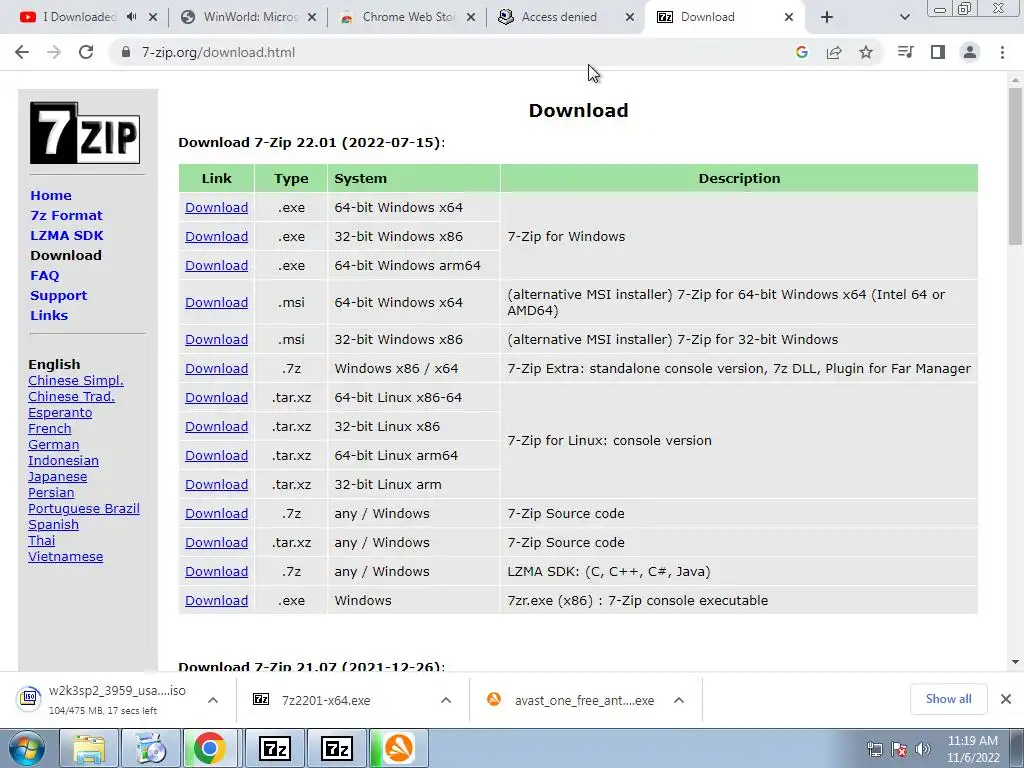1024x768 pixels.
Task: Share this page via the share icon
Action: point(834,52)
